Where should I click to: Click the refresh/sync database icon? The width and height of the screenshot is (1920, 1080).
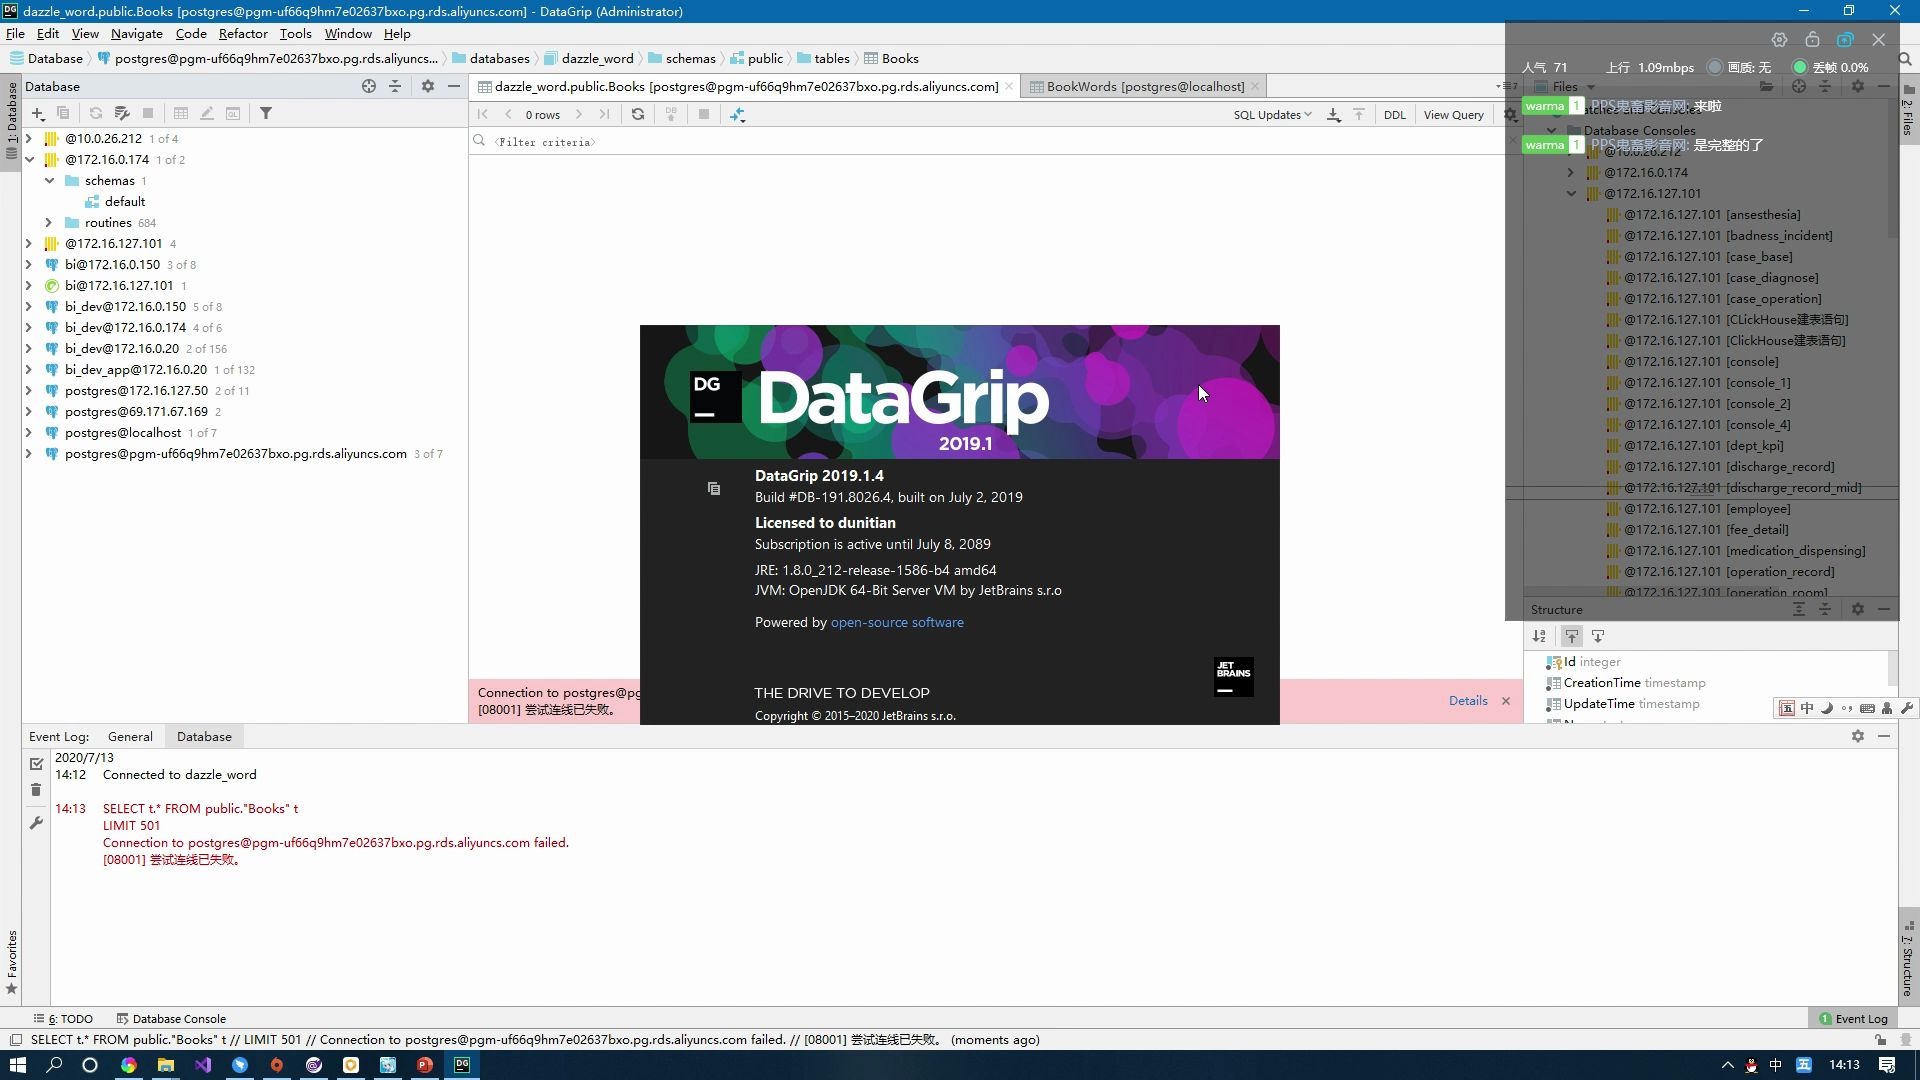coord(96,115)
